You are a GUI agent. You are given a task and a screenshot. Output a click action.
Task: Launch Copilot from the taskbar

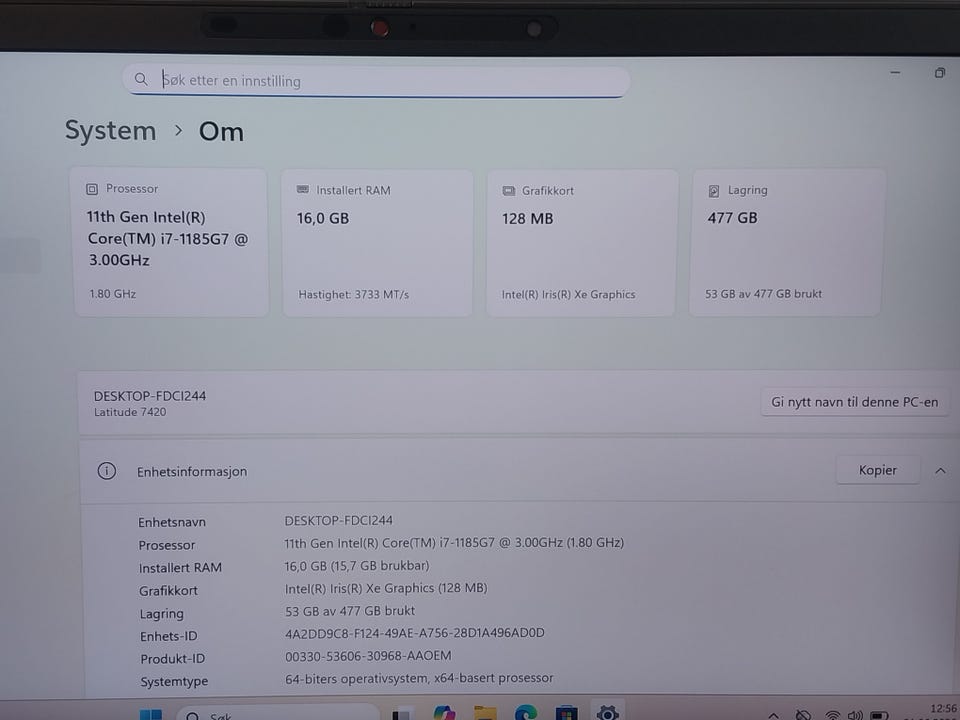444,713
